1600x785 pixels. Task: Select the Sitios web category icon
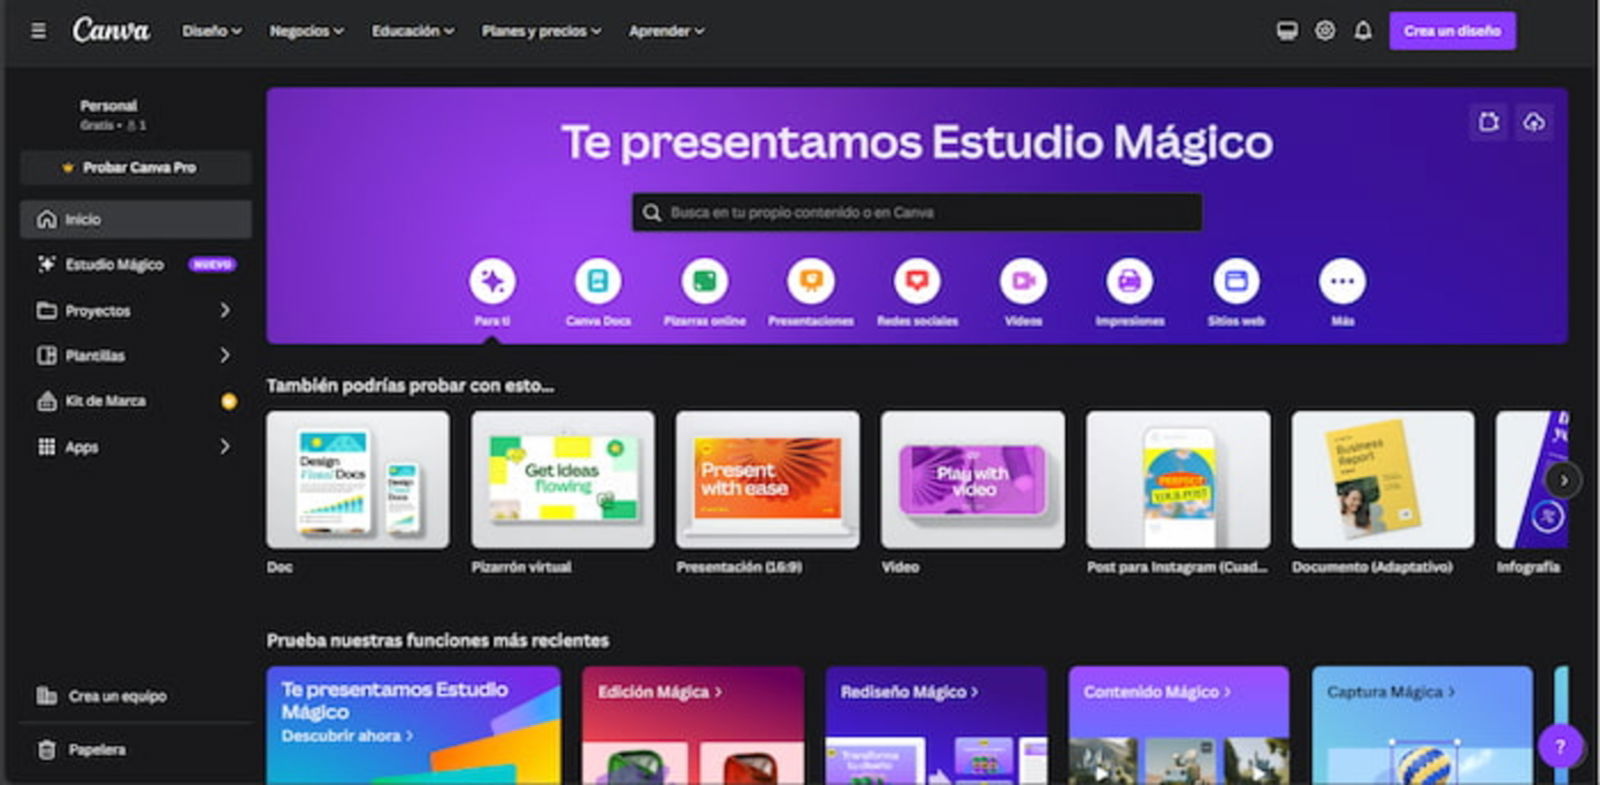[x=1236, y=281]
